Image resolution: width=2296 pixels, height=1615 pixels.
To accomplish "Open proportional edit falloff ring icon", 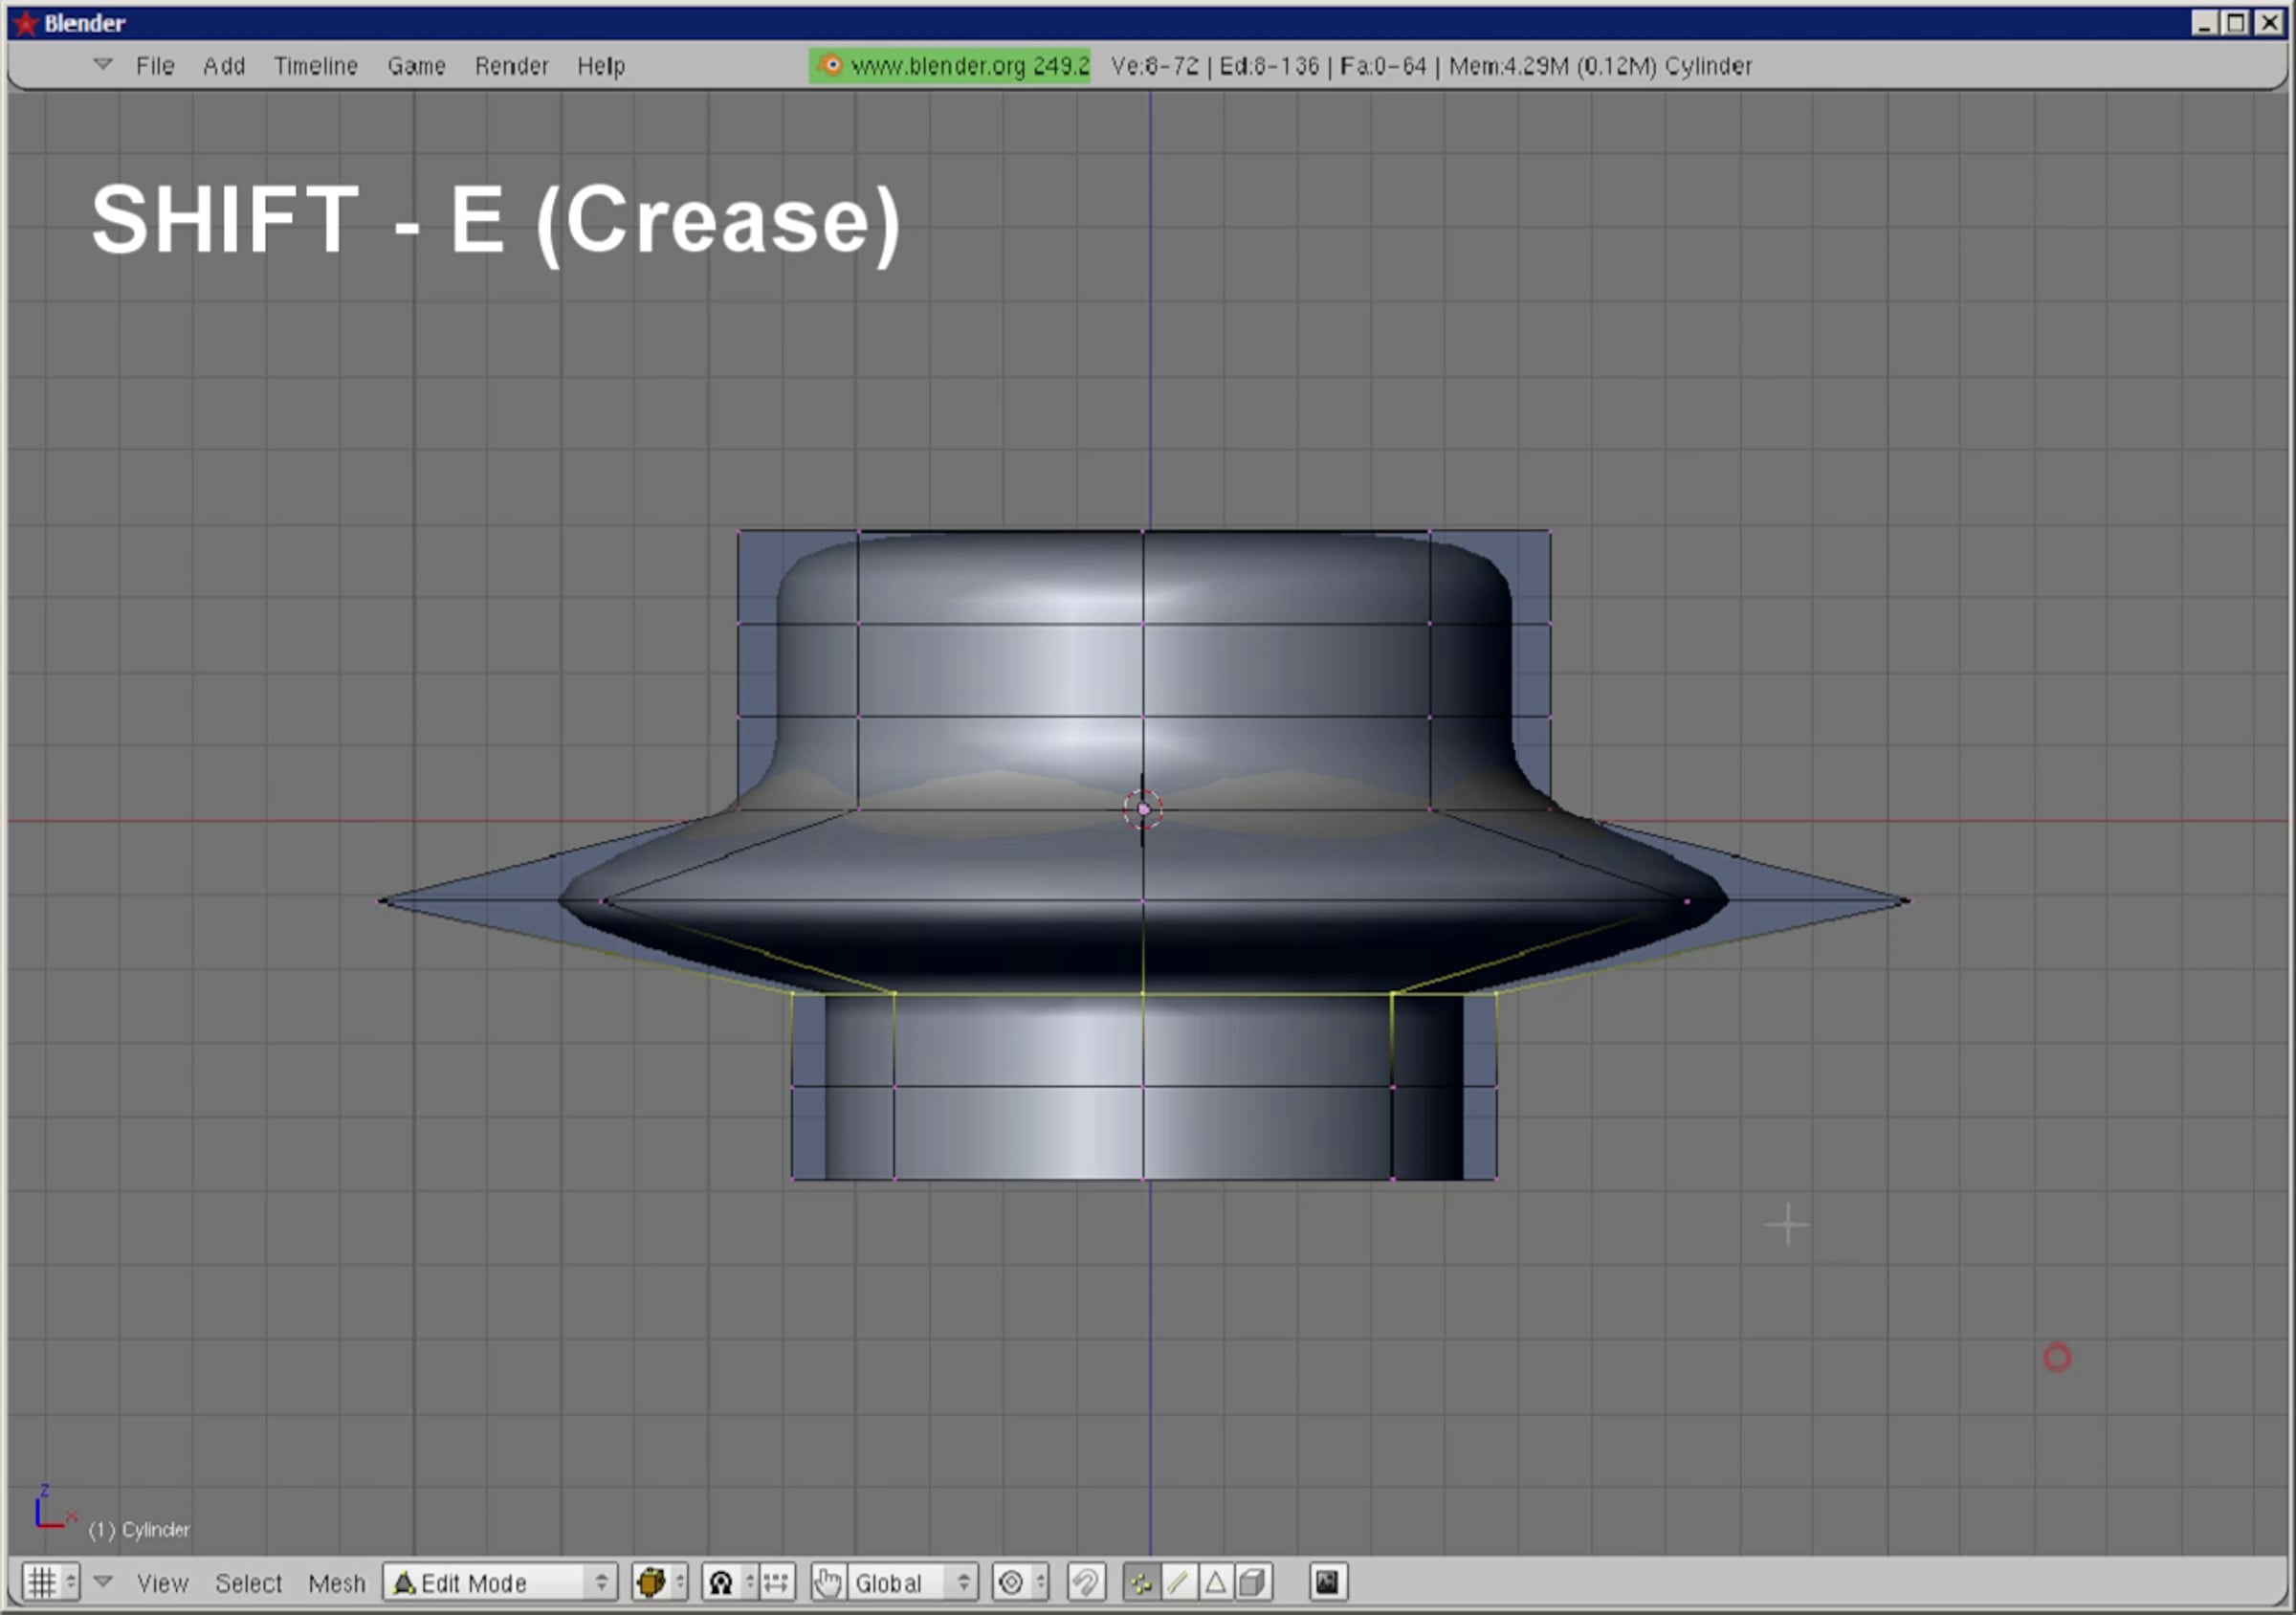I will coord(1011,1583).
